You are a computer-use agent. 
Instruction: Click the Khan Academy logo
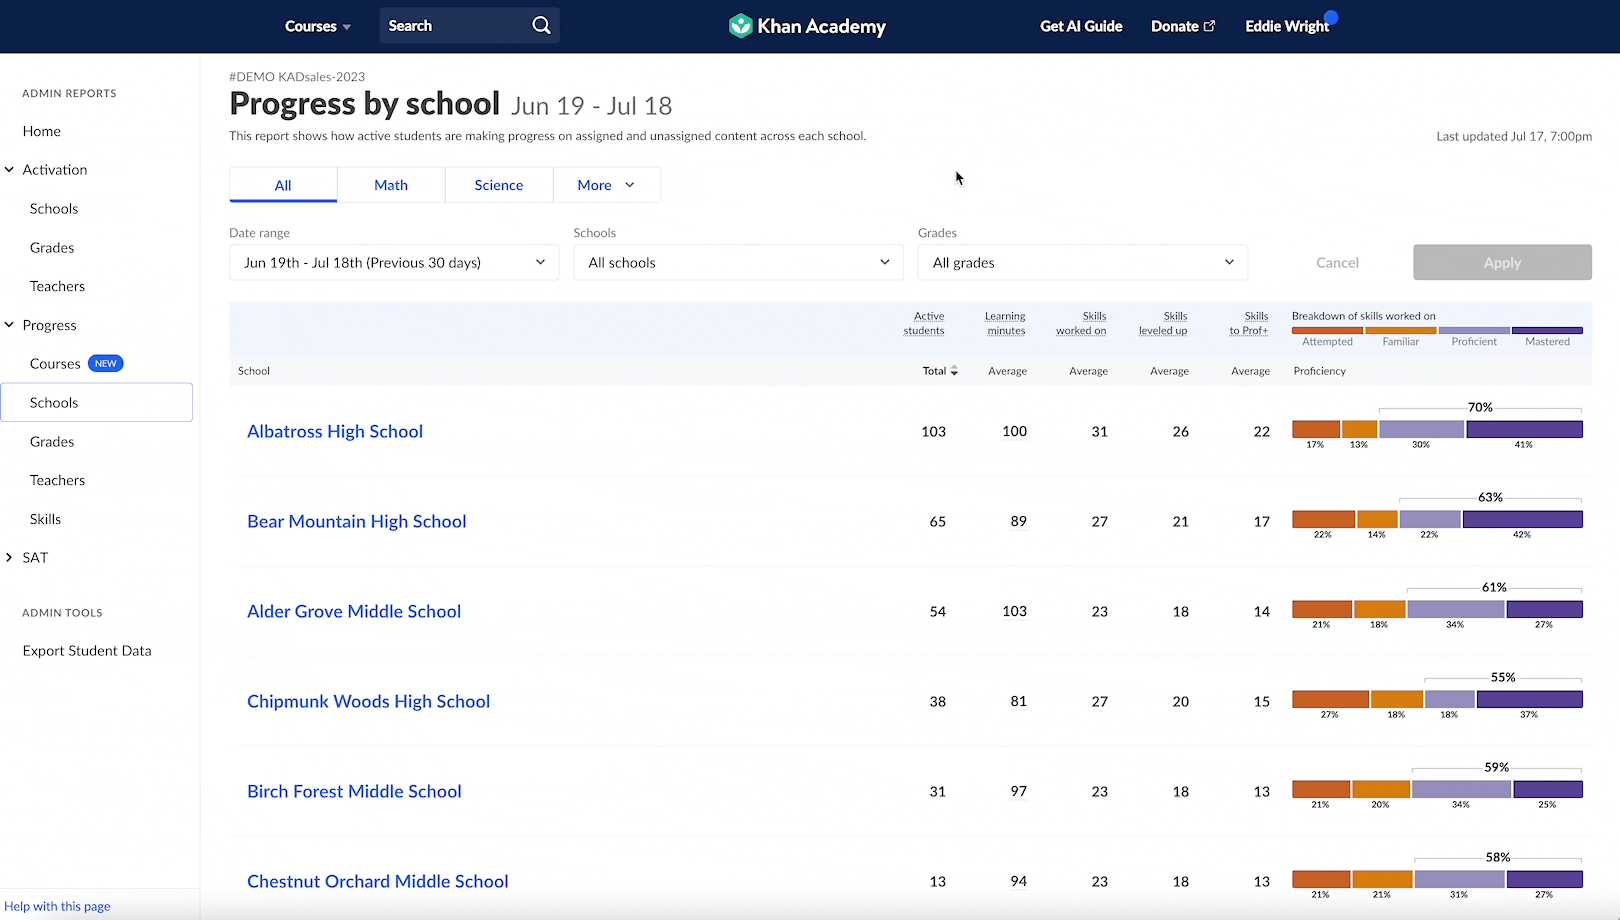coord(807,26)
